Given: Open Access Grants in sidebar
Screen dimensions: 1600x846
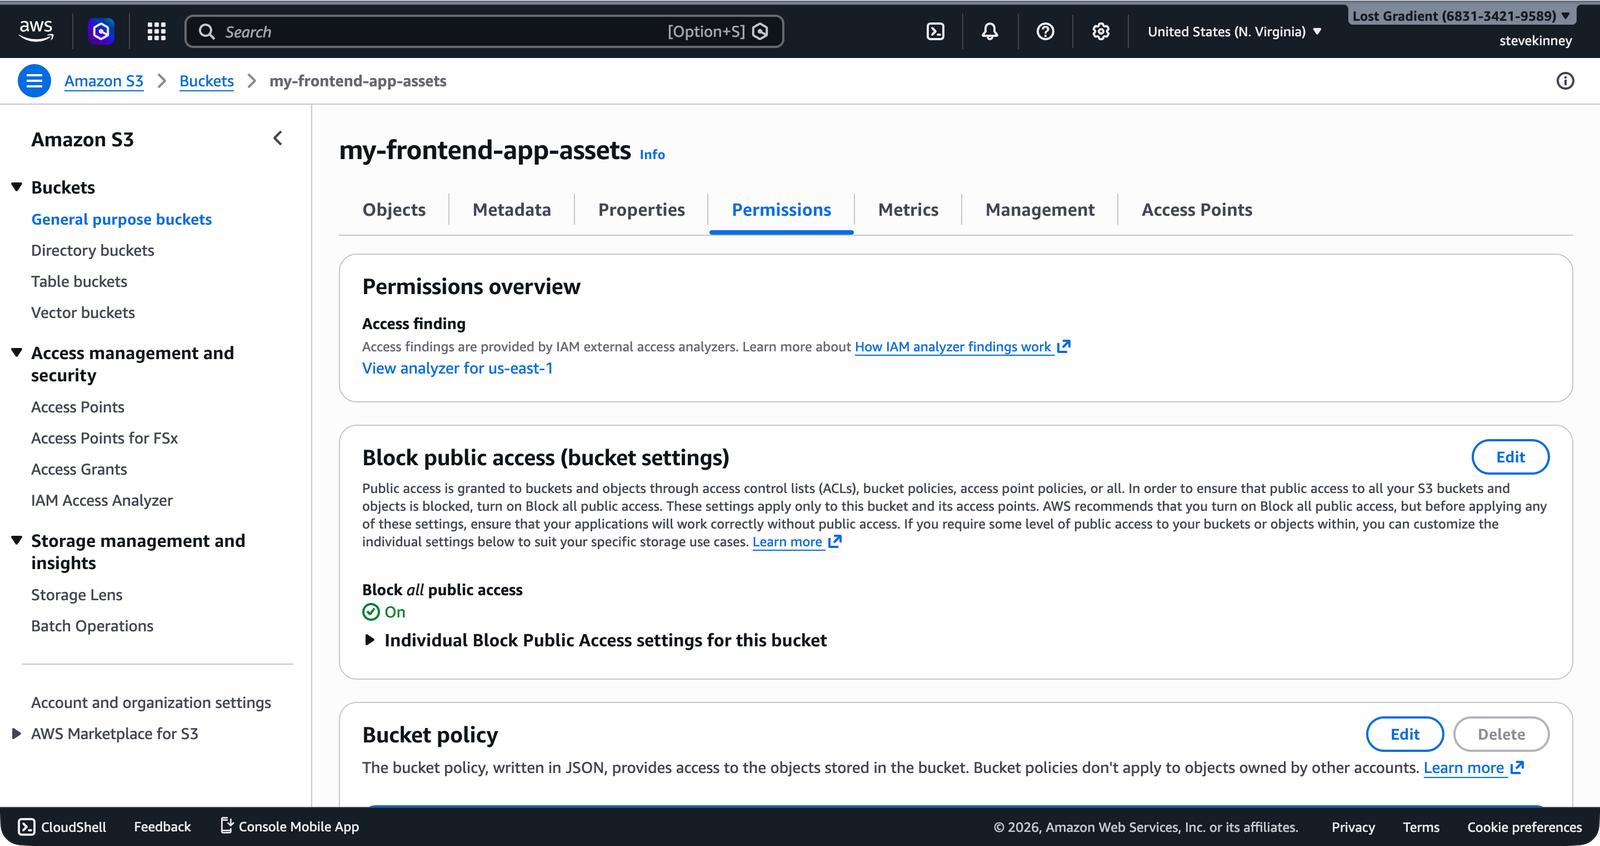Looking at the screenshot, I should point(79,469).
